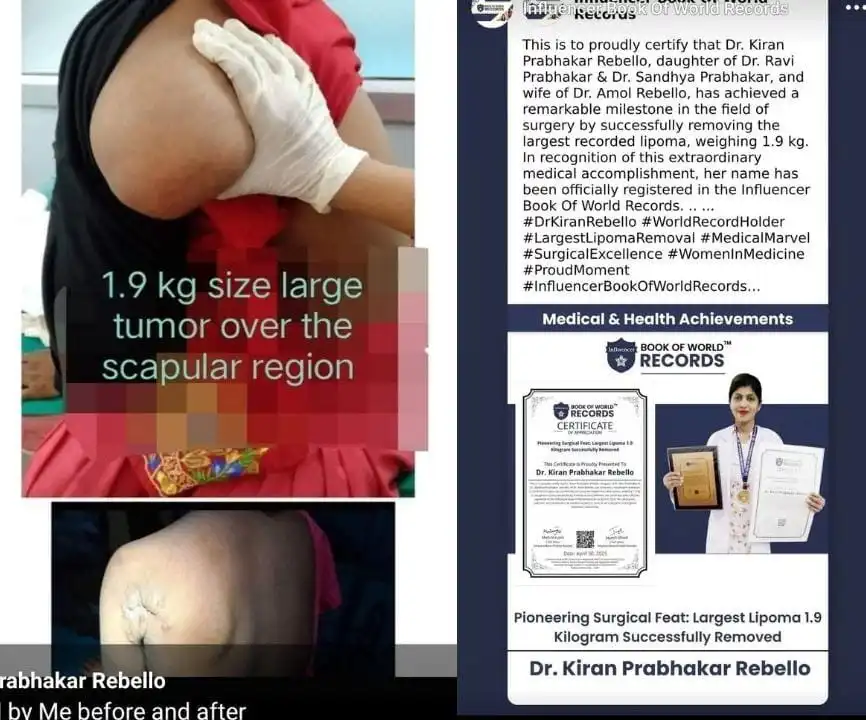Tap the Influencer logo beside Book Of World Records
866x720 pixels.
[x=620, y=350]
